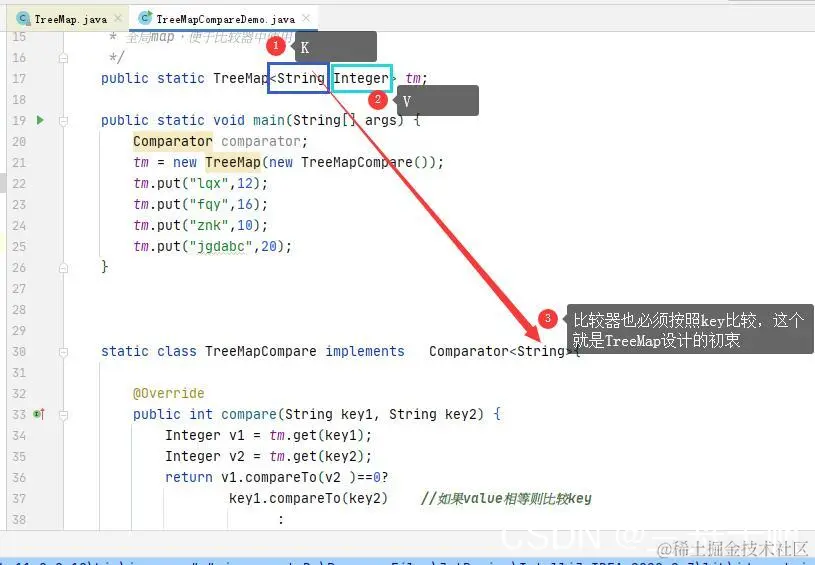Image resolution: width=815 pixels, height=565 pixels.
Task: Collapse the comment fold at line 16
Action: pyautogui.click(x=63, y=58)
